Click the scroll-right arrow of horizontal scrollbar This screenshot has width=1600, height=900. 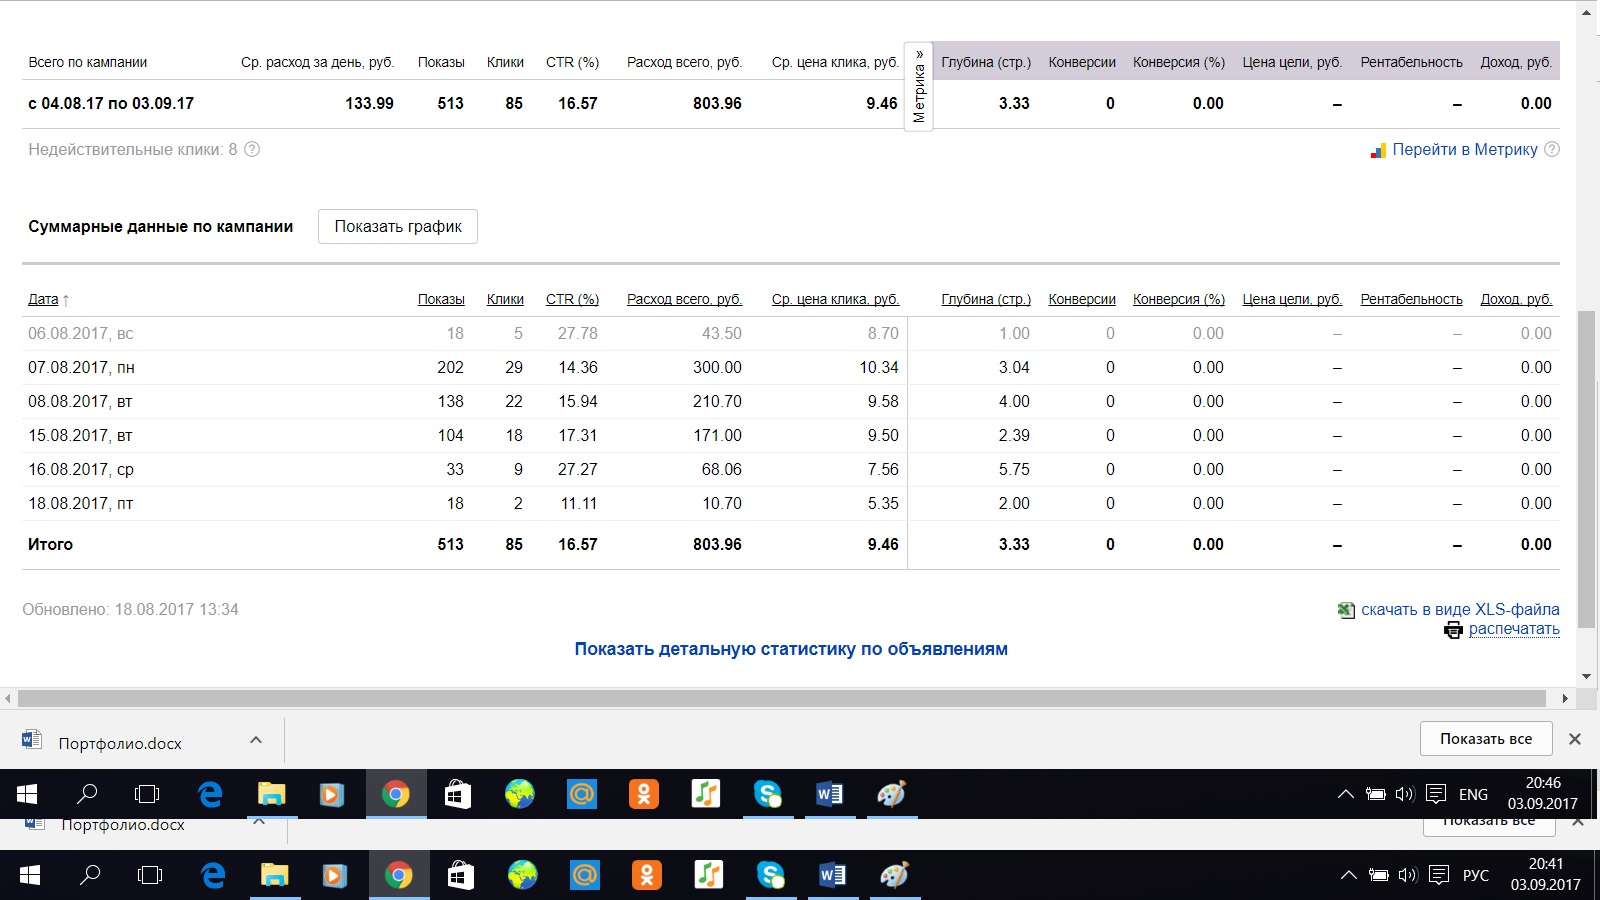point(1565,698)
